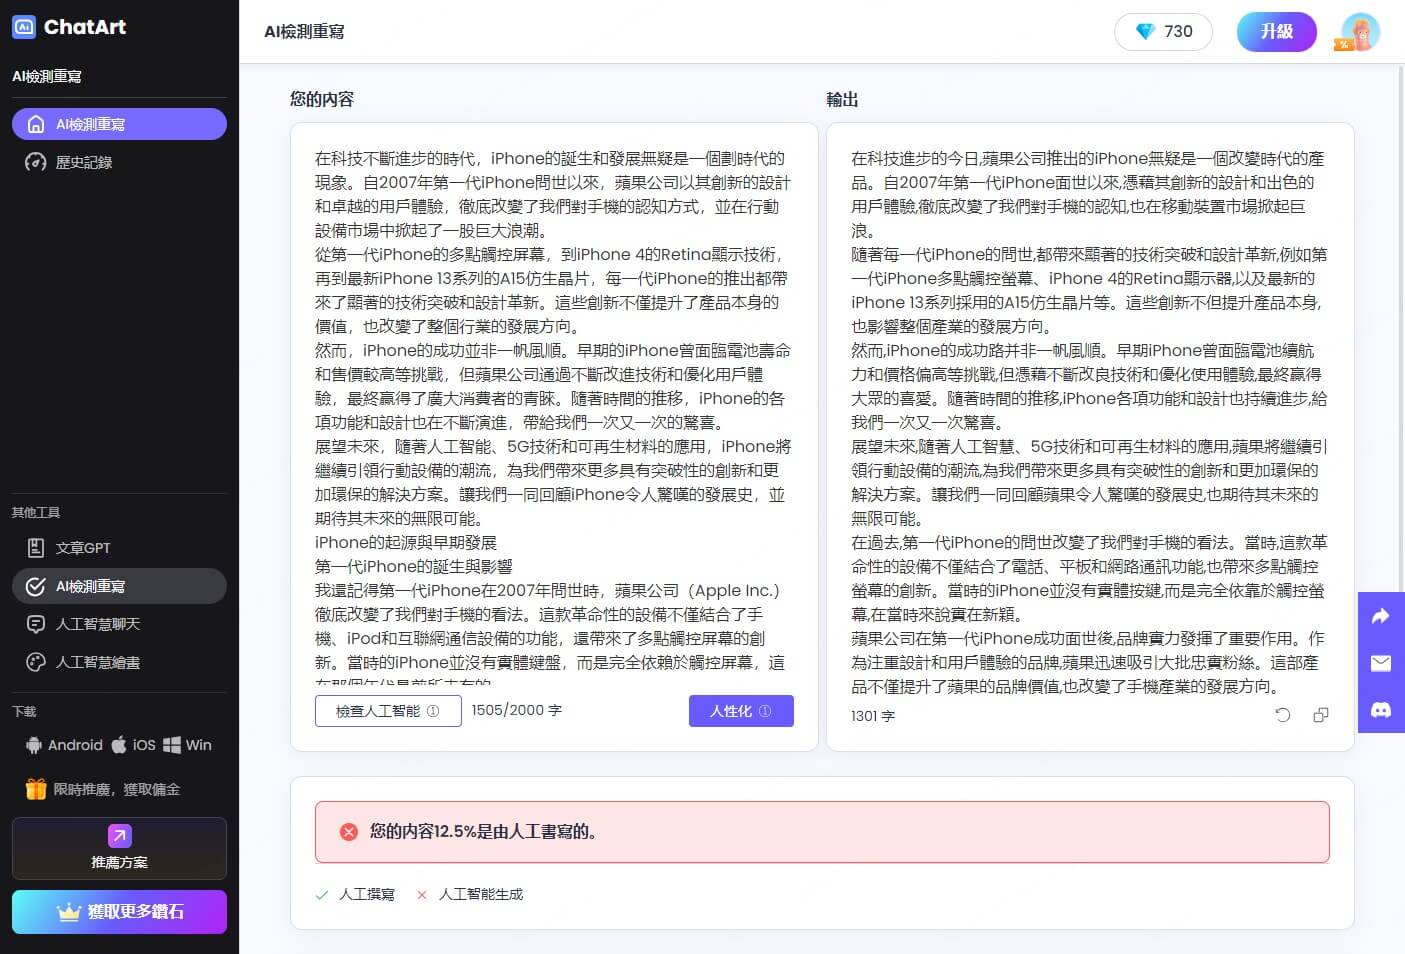
Task: Click the ChatArt logo icon
Action: 23,27
